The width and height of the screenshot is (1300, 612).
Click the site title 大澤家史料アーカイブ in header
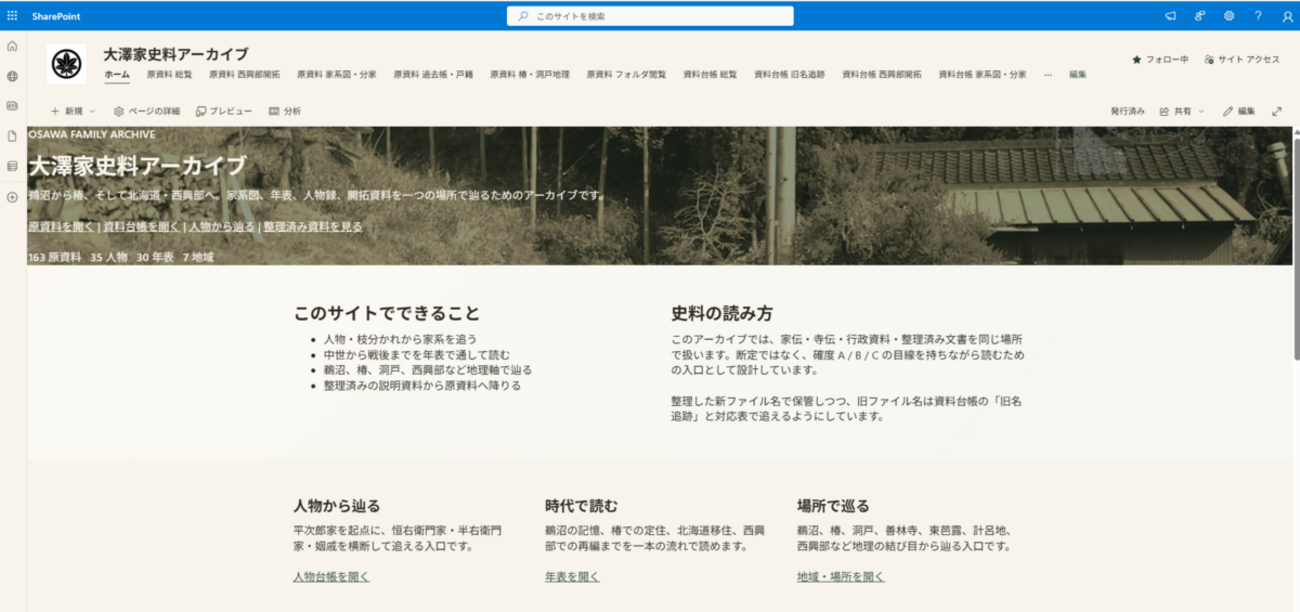pos(176,54)
